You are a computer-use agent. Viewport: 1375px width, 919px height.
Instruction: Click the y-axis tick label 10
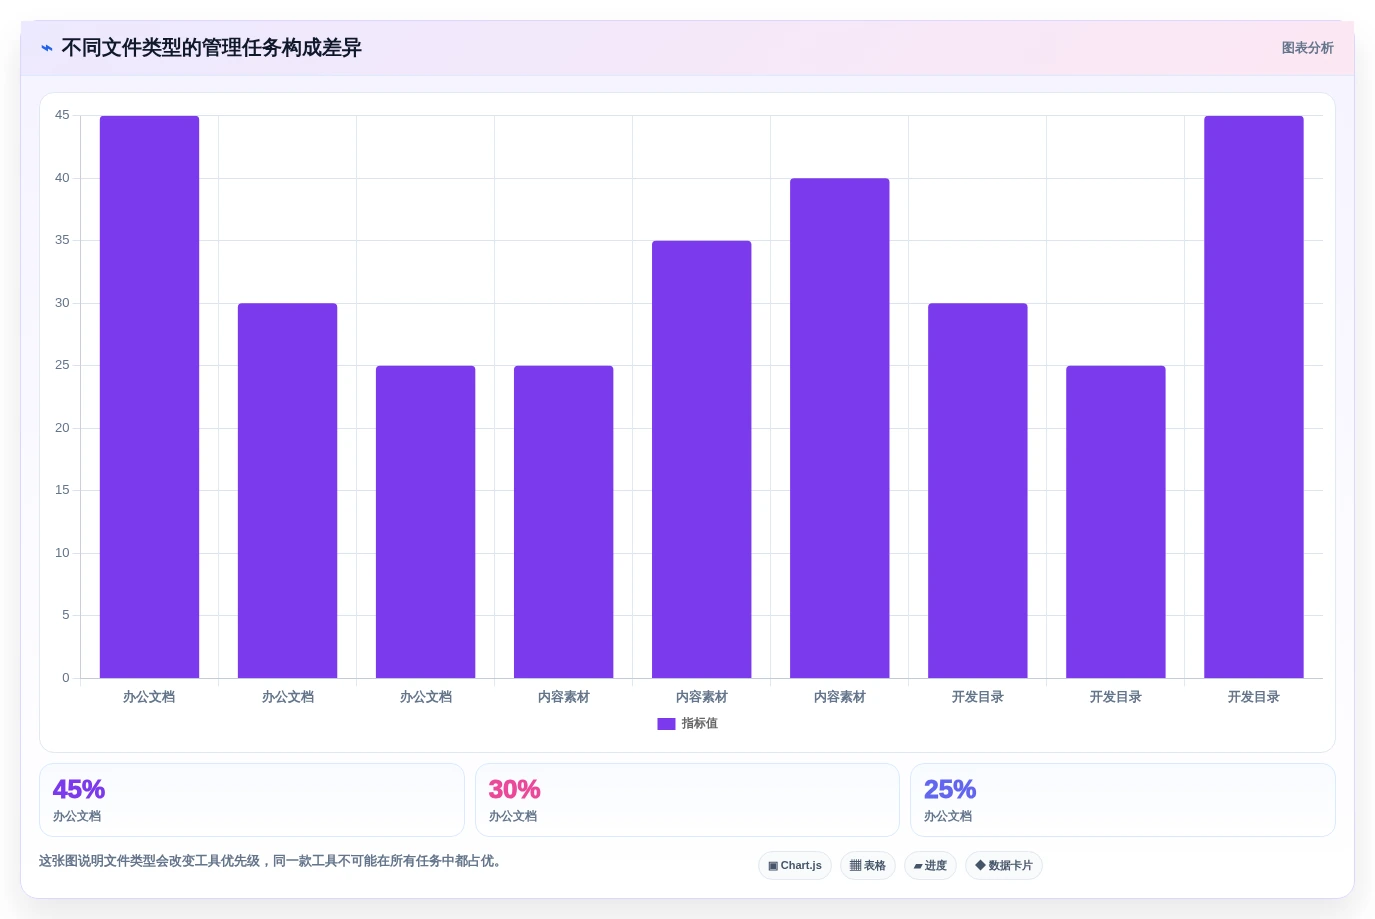tap(62, 553)
